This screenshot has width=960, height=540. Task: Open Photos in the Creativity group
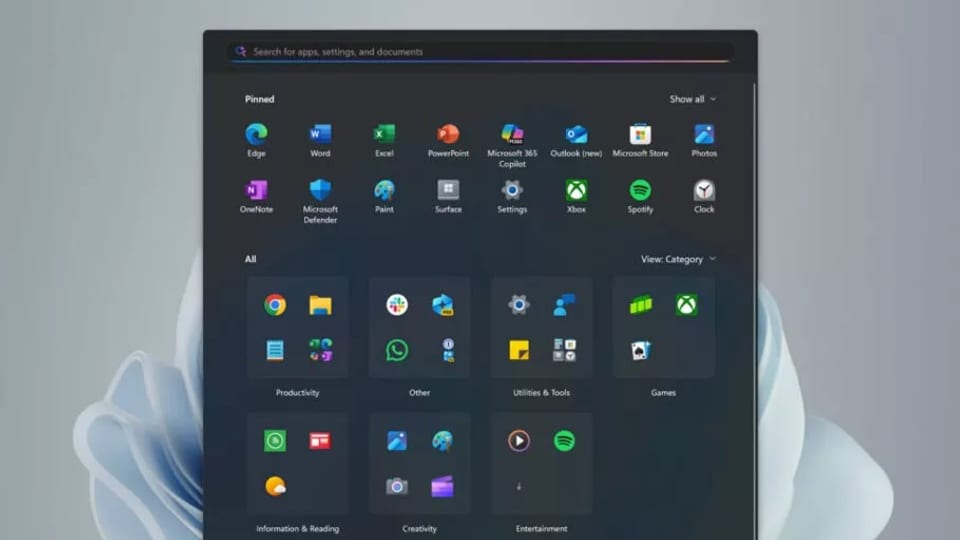[397, 441]
